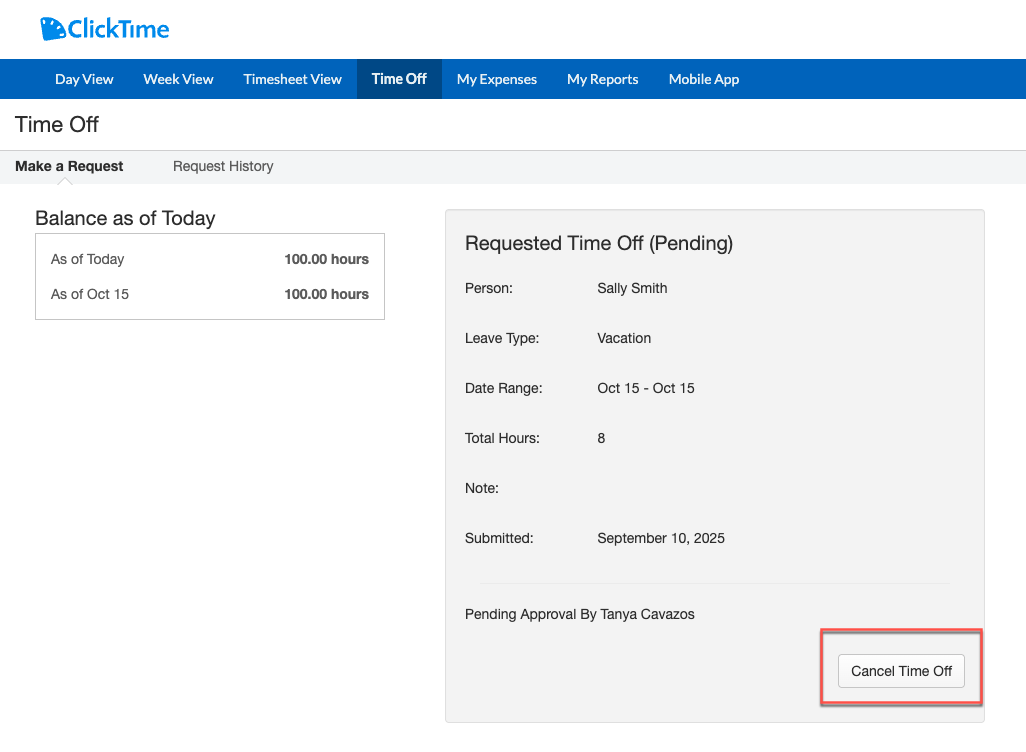1026x752 pixels.
Task: Switch to Week View
Action: coord(178,79)
